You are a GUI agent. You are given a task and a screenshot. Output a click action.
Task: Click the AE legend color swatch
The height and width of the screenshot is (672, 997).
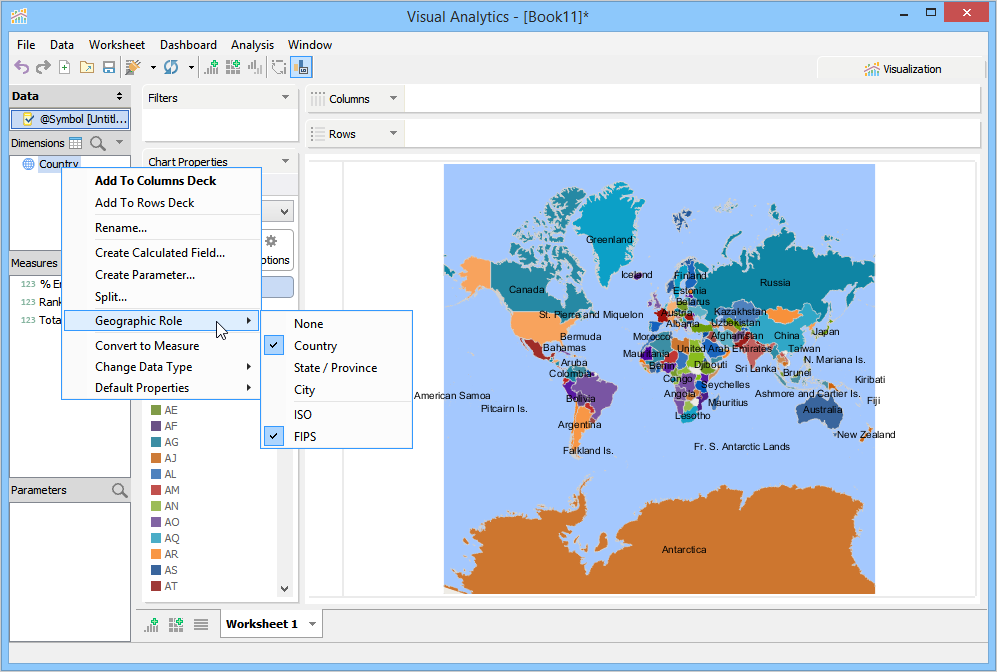tap(156, 410)
